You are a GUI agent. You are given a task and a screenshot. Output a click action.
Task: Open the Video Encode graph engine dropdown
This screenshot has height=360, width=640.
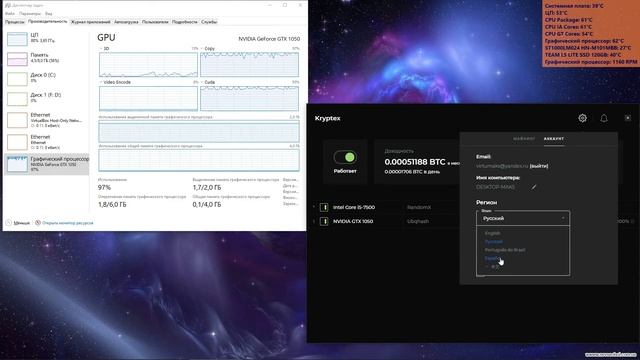[x=116, y=82]
